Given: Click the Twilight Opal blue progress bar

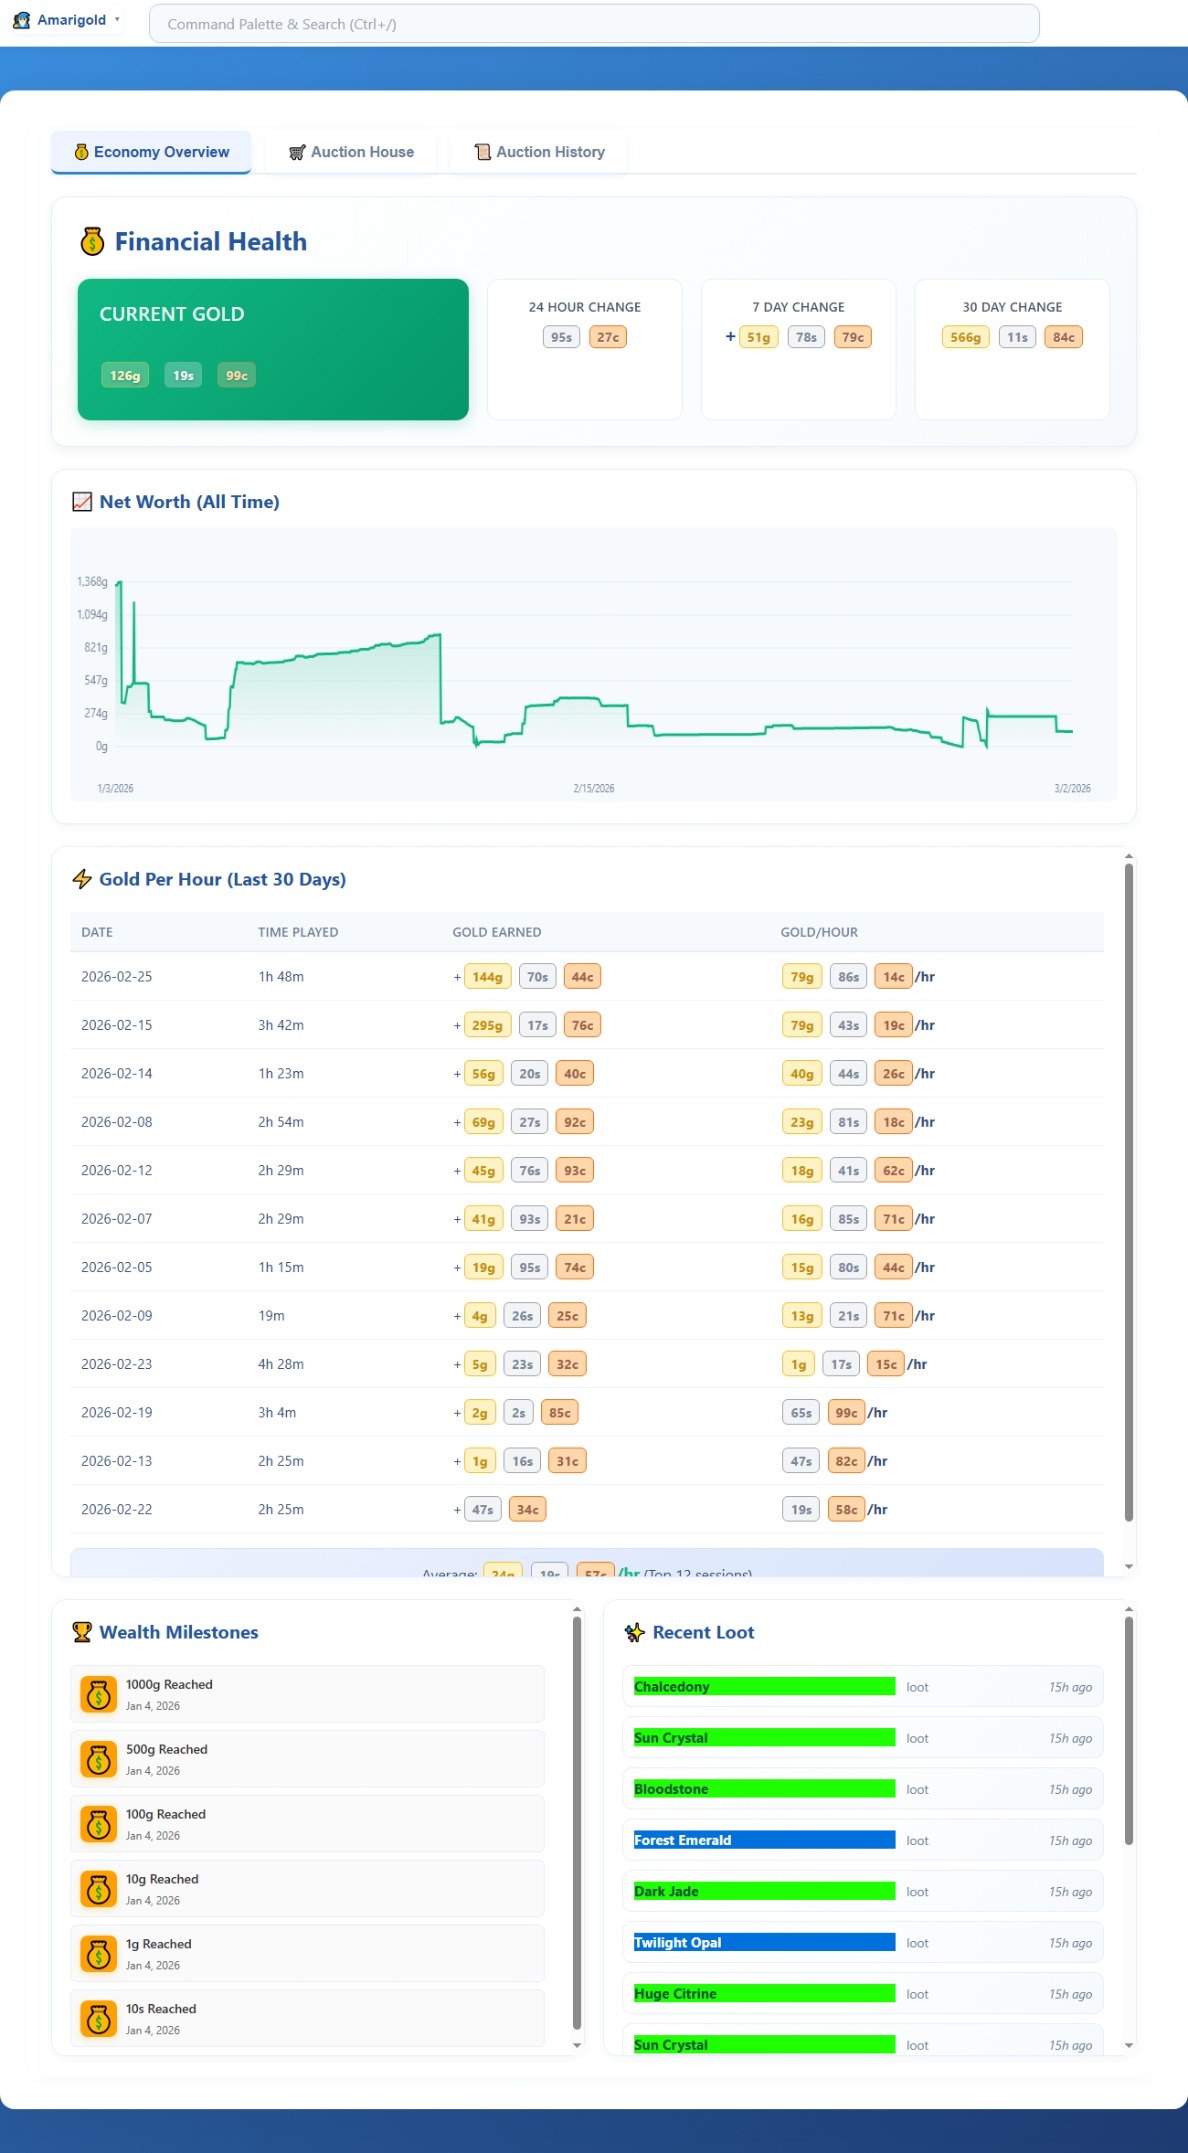Looking at the screenshot, I should point(763,1942).
